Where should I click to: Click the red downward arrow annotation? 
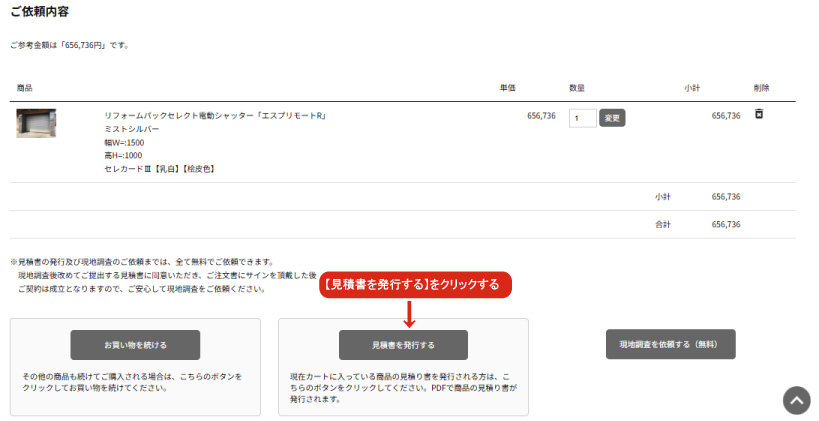pos(409,311)
